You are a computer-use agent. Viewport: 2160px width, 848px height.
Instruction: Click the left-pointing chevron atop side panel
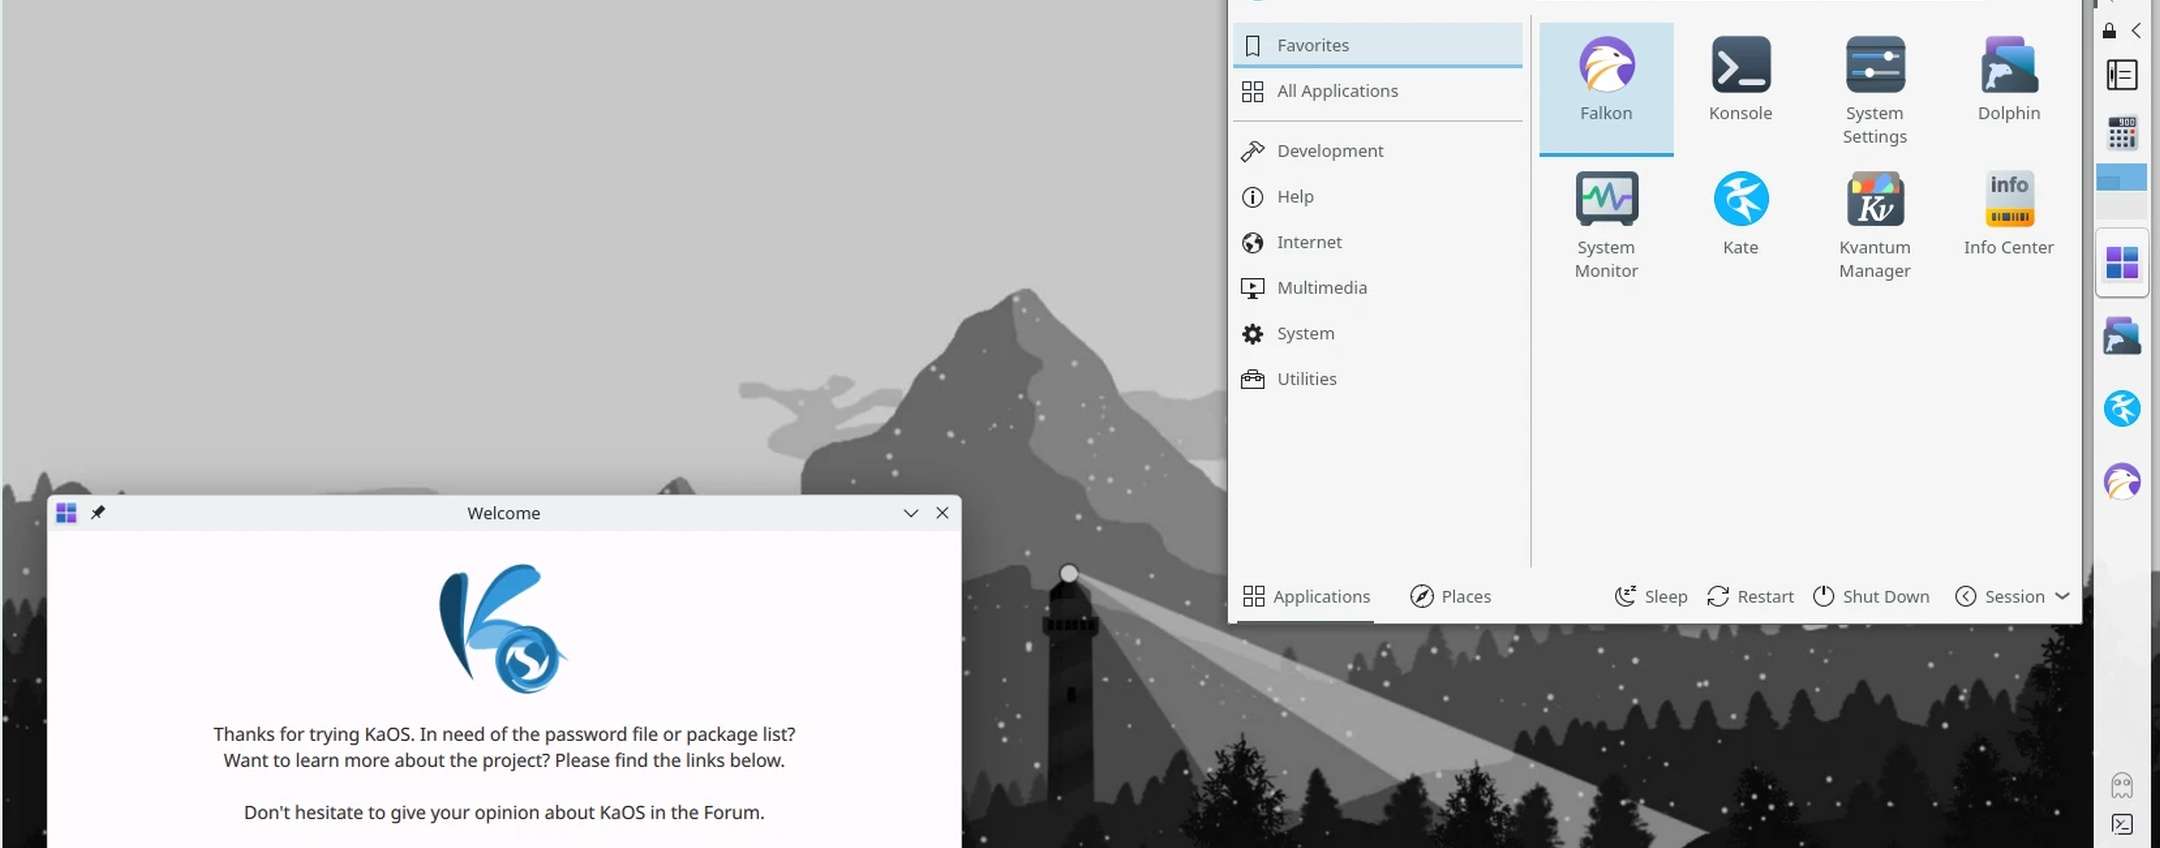2136,31
